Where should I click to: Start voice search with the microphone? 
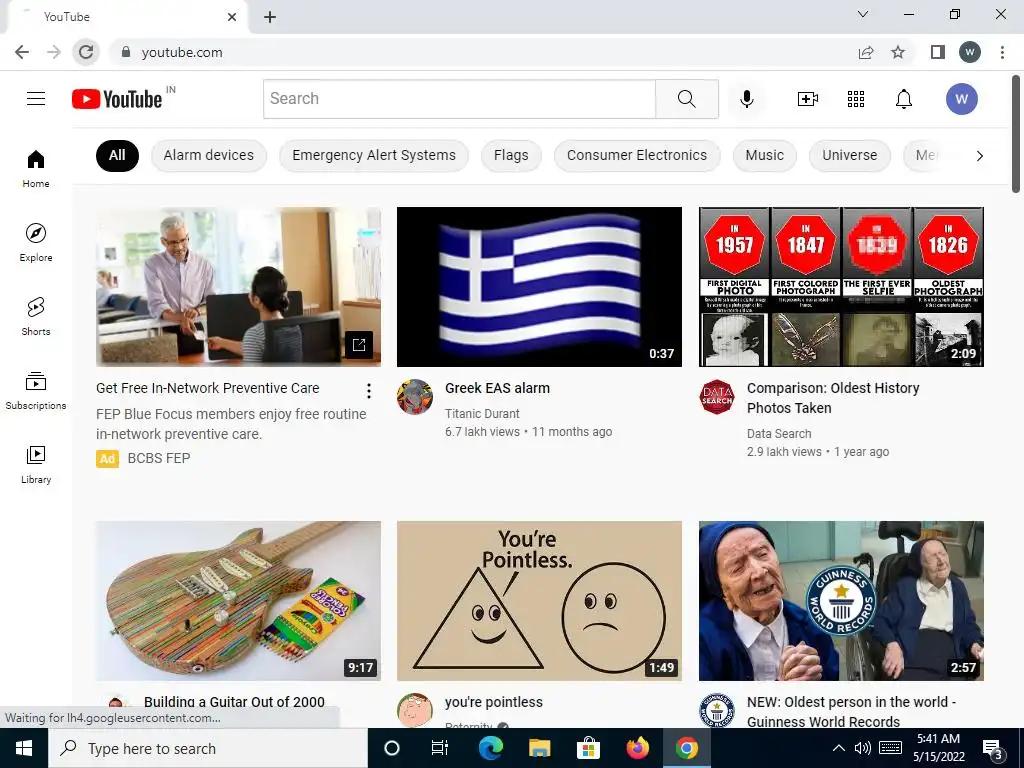[x=746, y=99]
